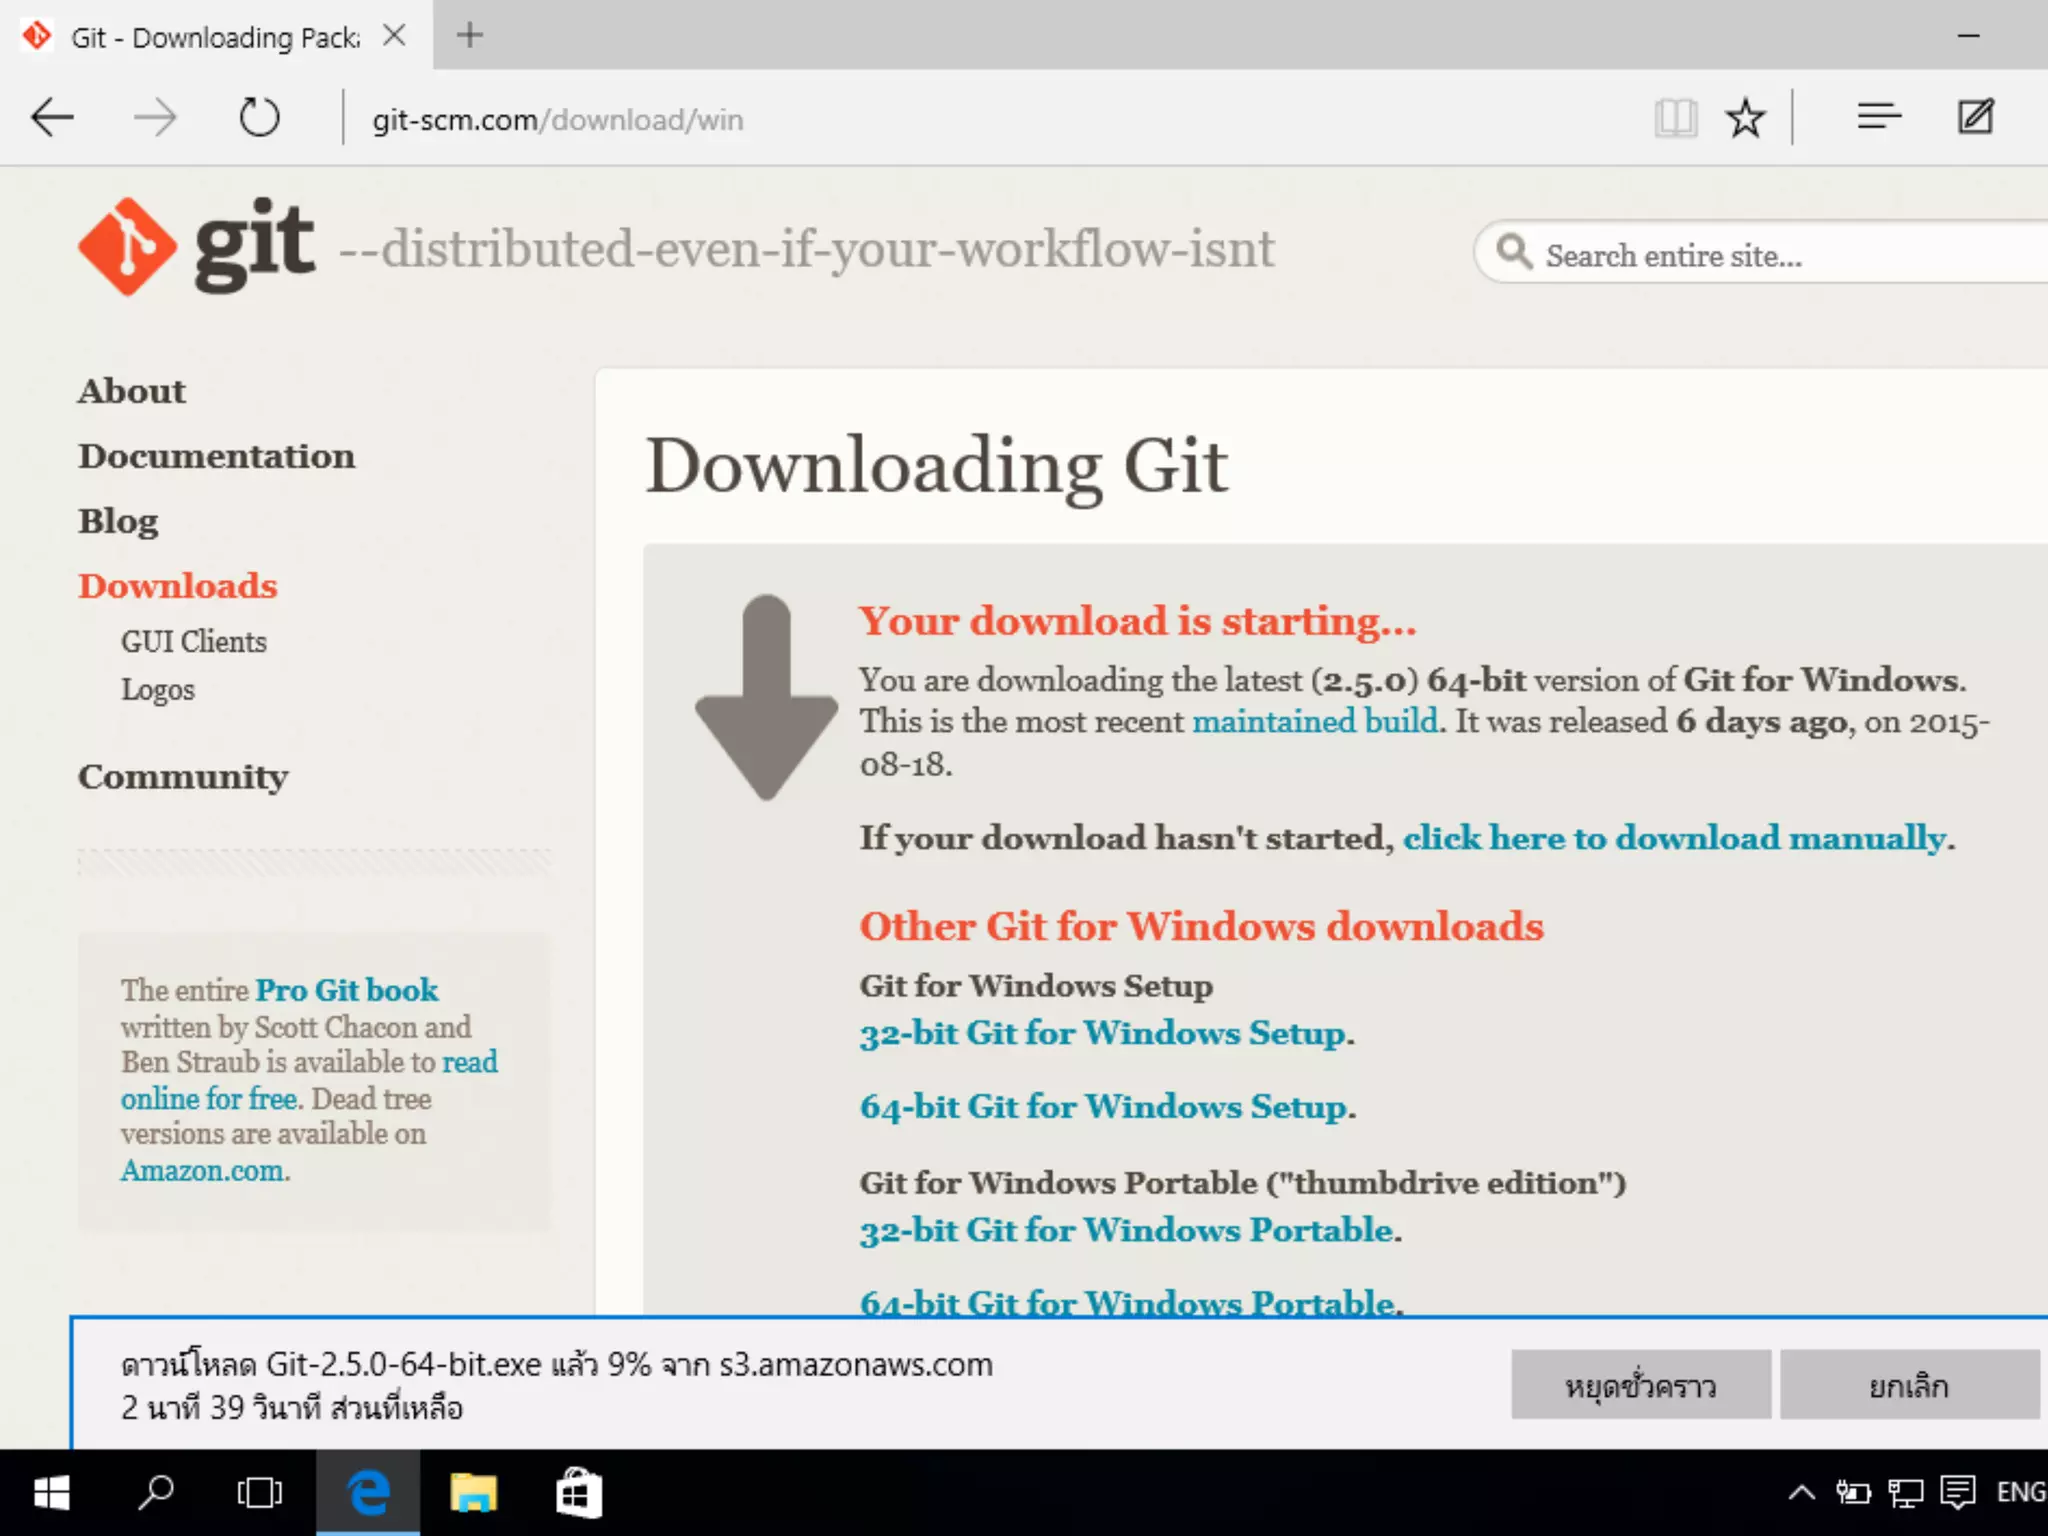This screenshot has height=1536, width=2048.
Task: Open the Reading view book icon
Action: click(1676, 118)
